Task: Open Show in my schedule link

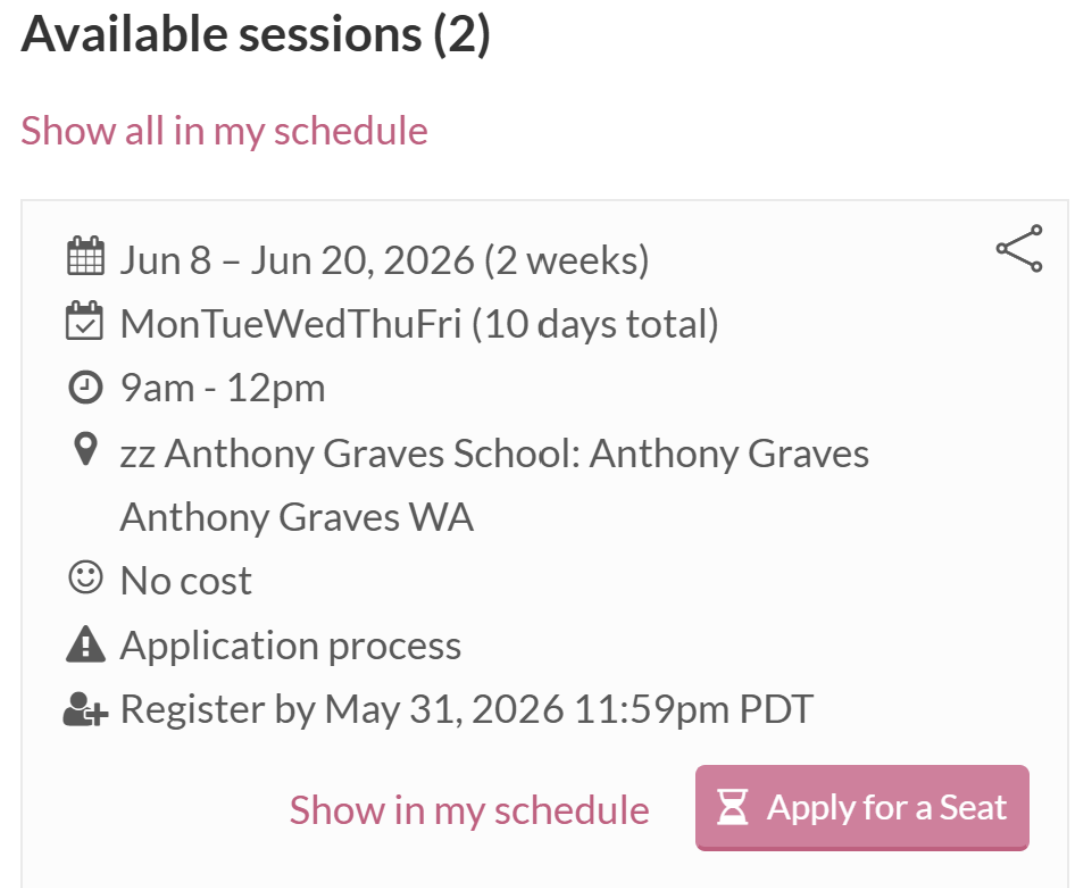Action: 469,810
